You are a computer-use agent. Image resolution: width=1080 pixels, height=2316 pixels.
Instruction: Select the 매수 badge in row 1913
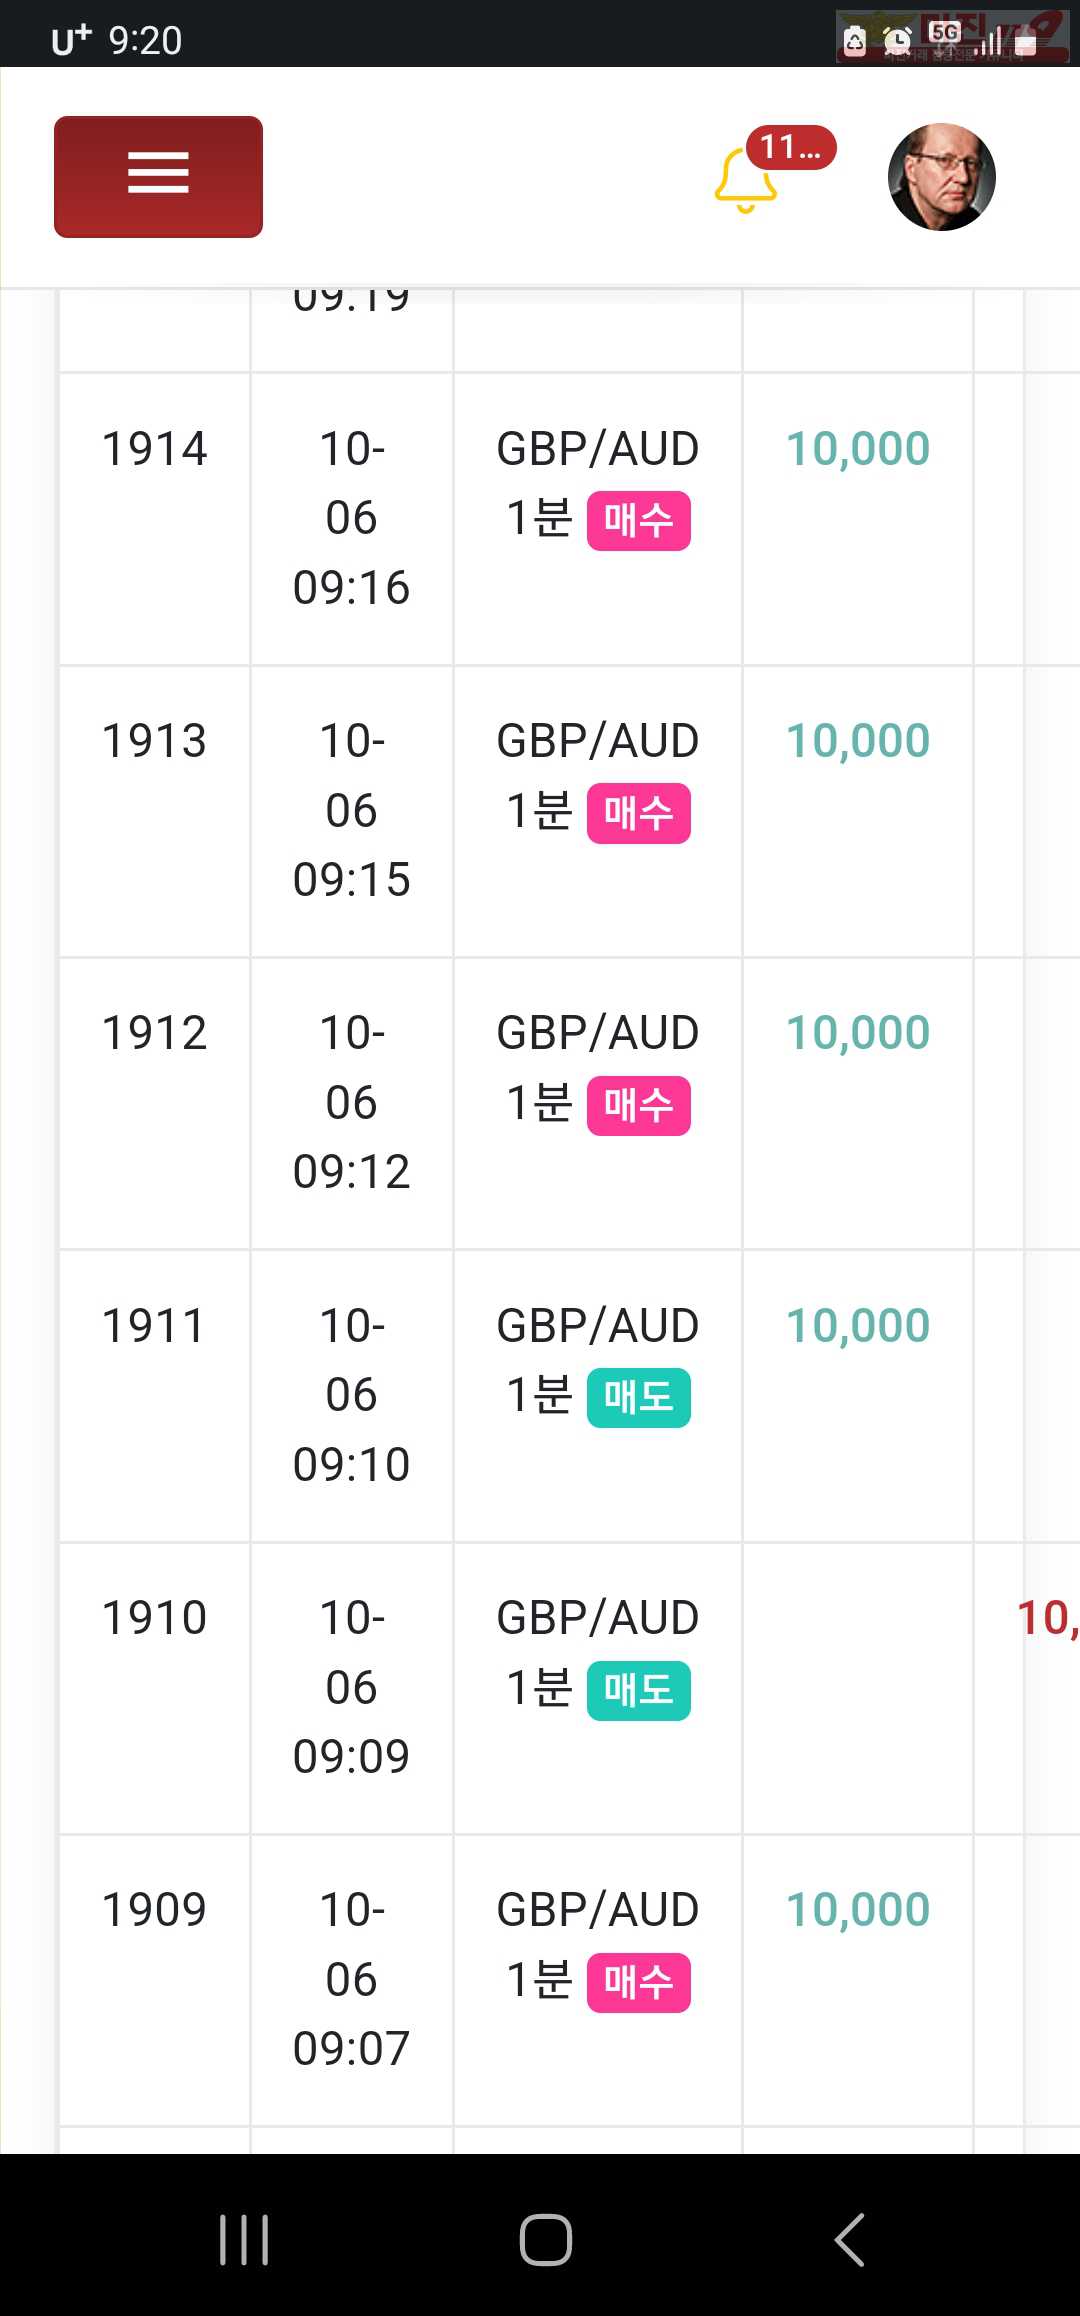639,814
